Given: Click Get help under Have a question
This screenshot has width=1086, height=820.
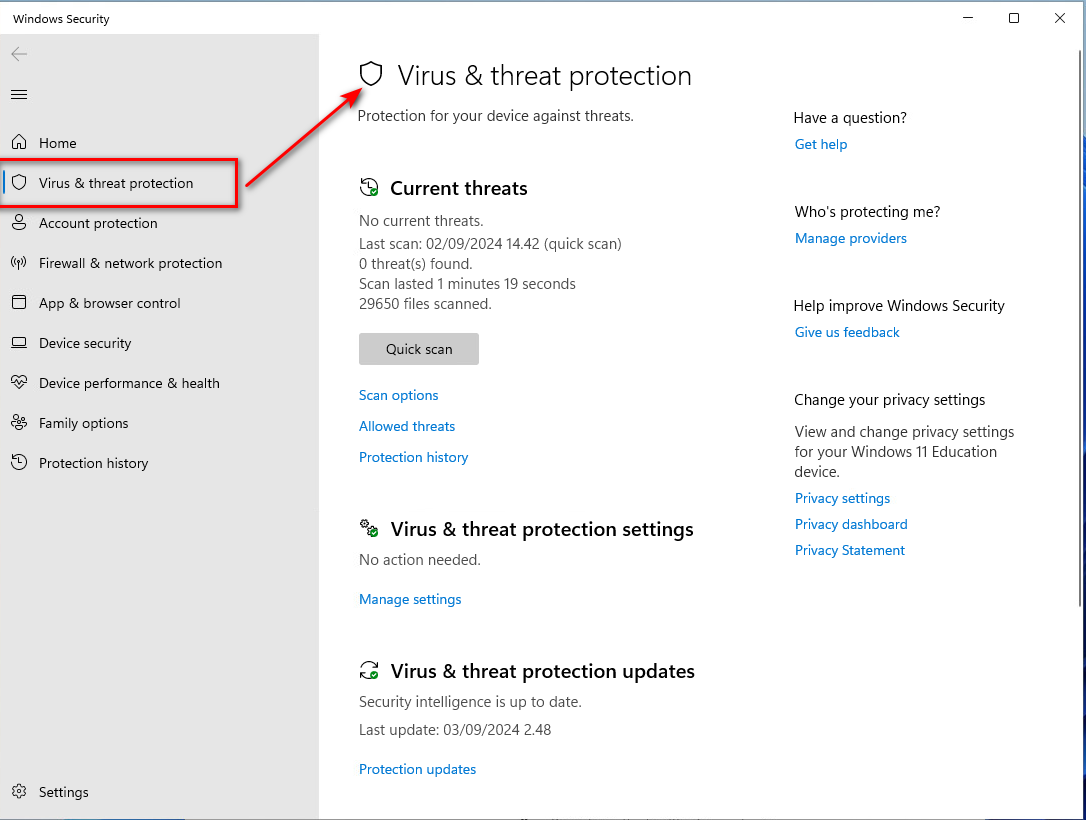Looking at the screenshot, I should coord(820,144).
